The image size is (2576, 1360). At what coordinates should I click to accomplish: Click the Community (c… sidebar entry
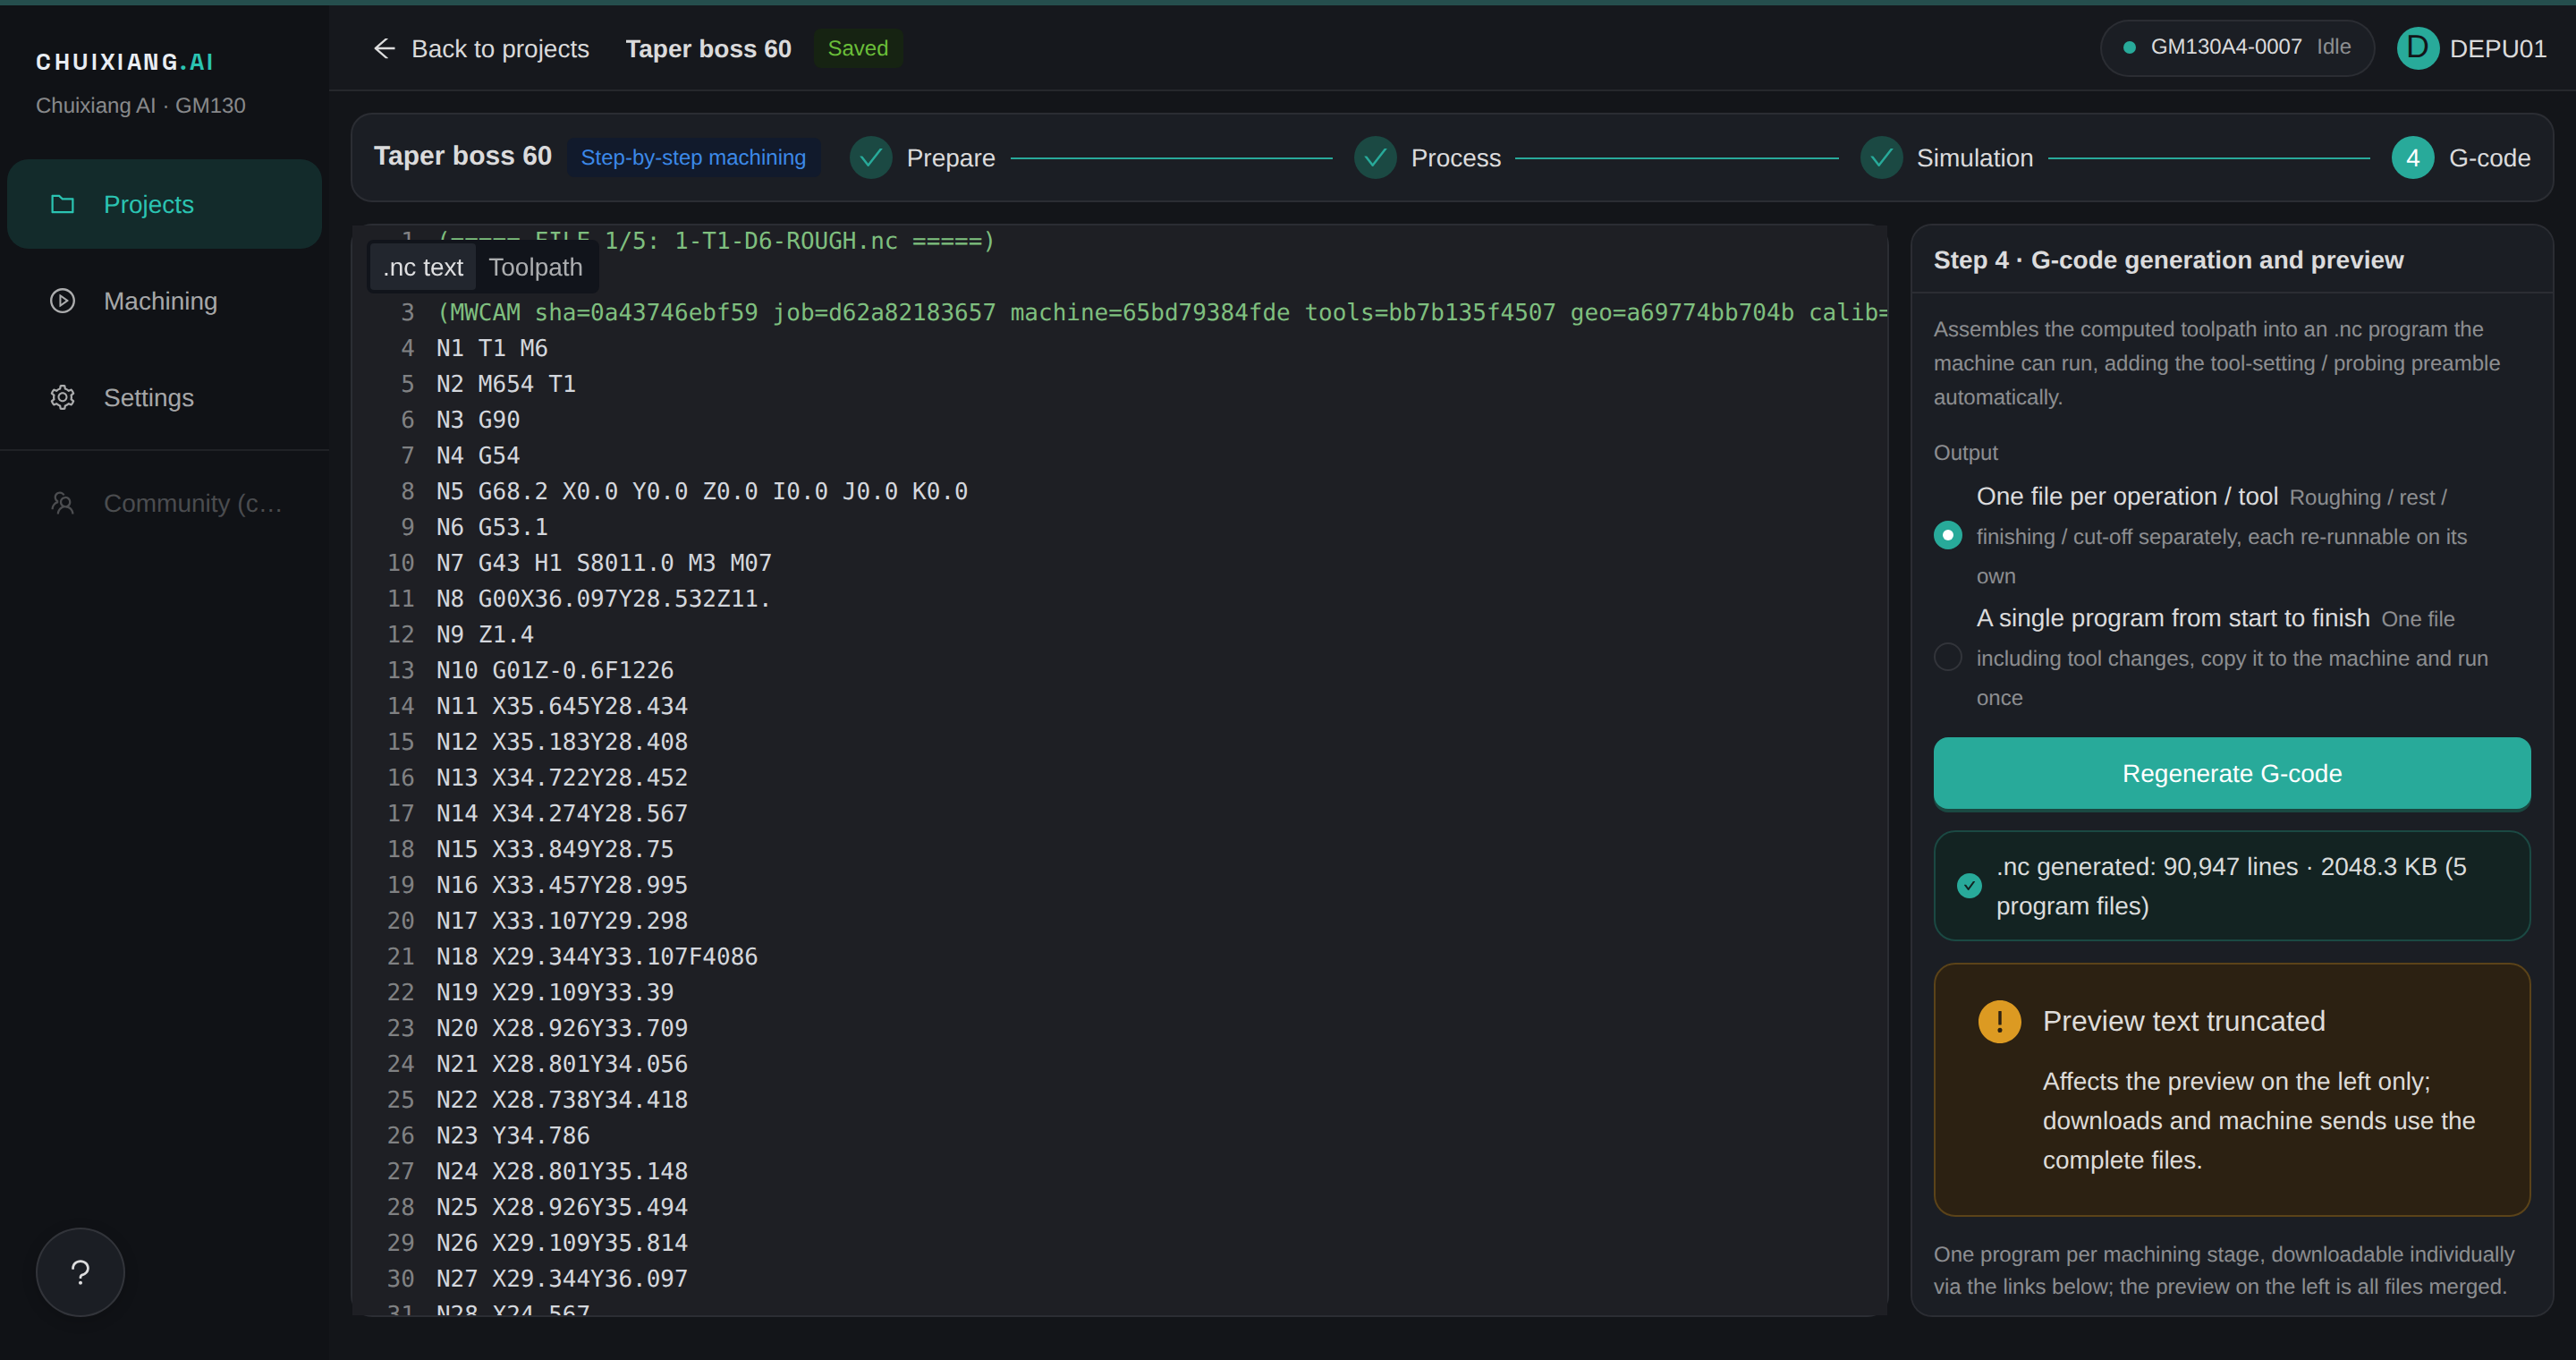tap(164, 503)
